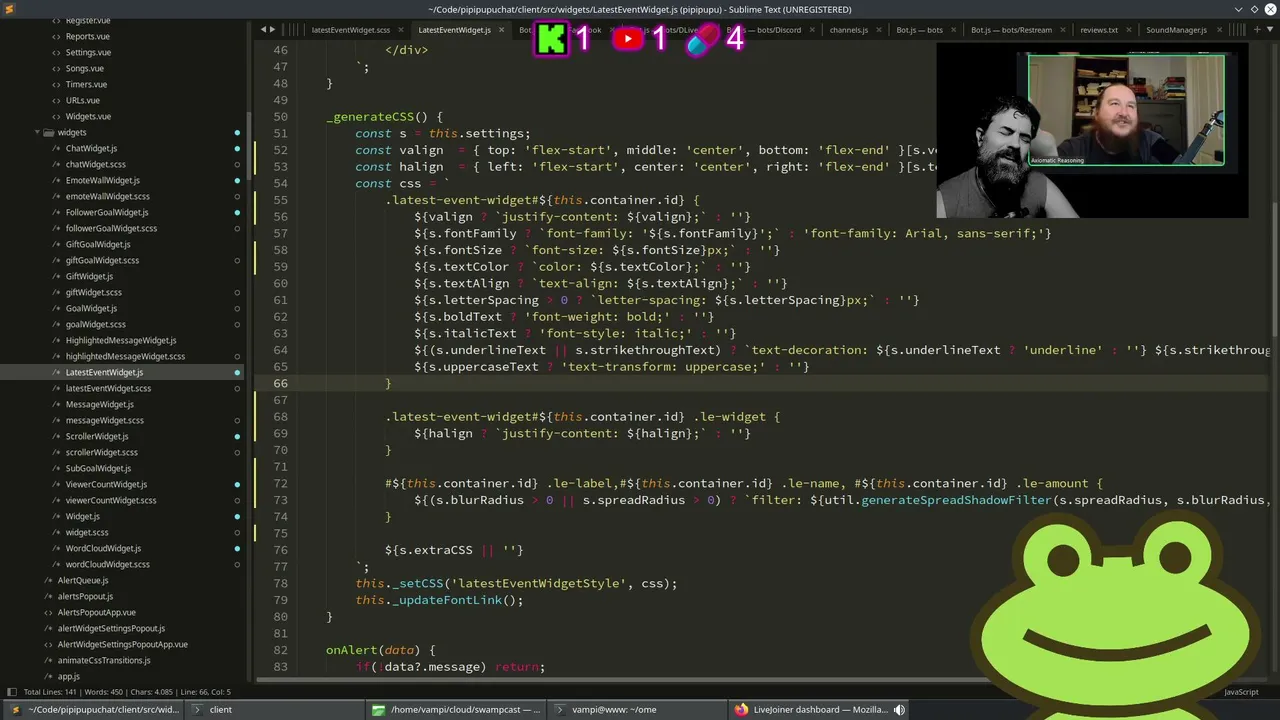Image resolution: width=1280 pixels, height=720 pixels.
Task: Toggle the side bar from status bar icon
Action: click(11, 692)
